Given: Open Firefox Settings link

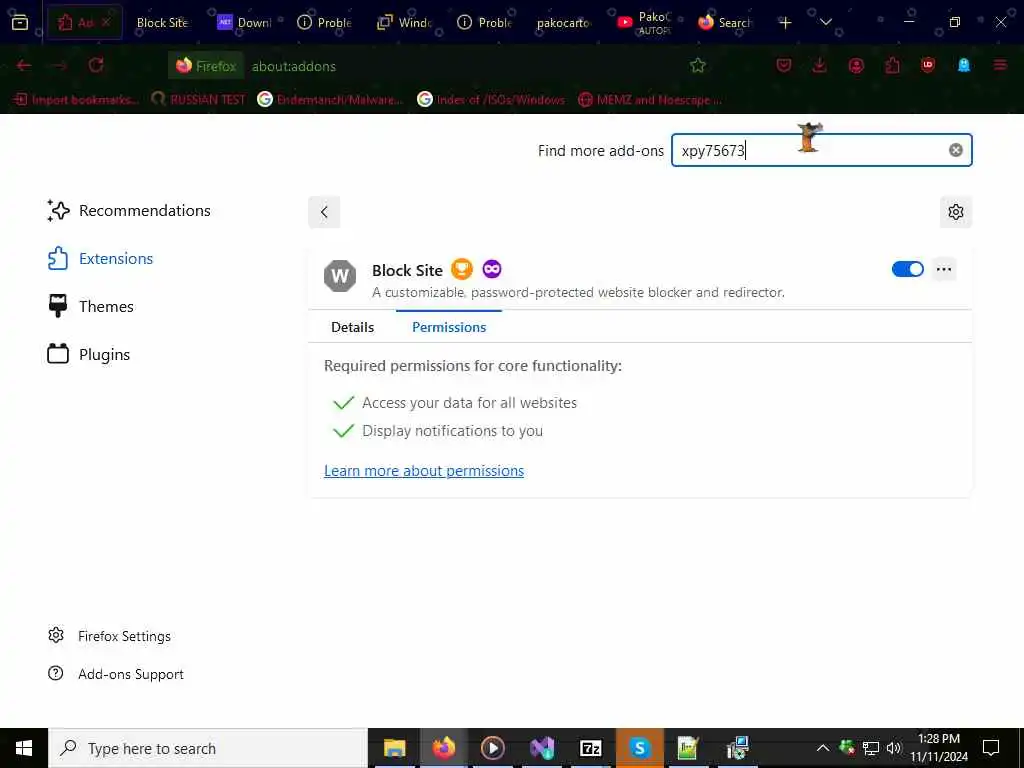Looking at the screenshot, I should pyautogui.click(x=109, y=636).
